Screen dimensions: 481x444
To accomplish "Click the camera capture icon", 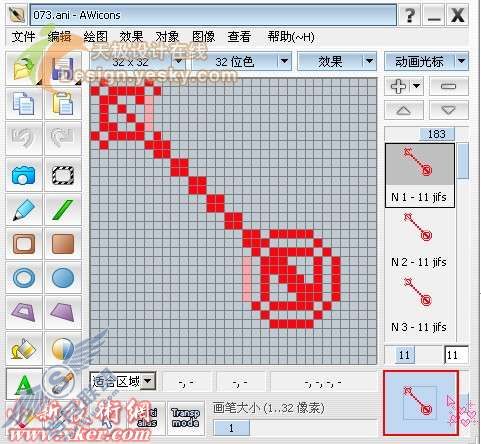I will (24, 175).
